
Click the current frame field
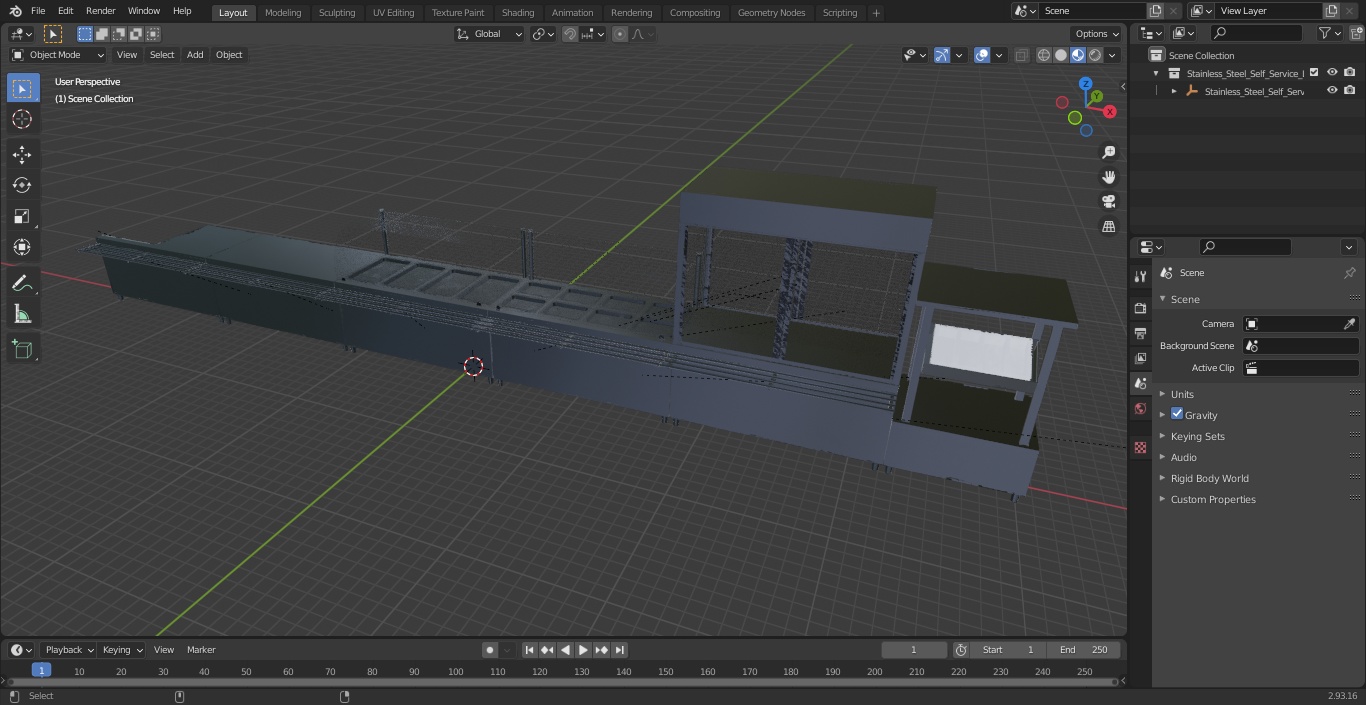point(914,650)
